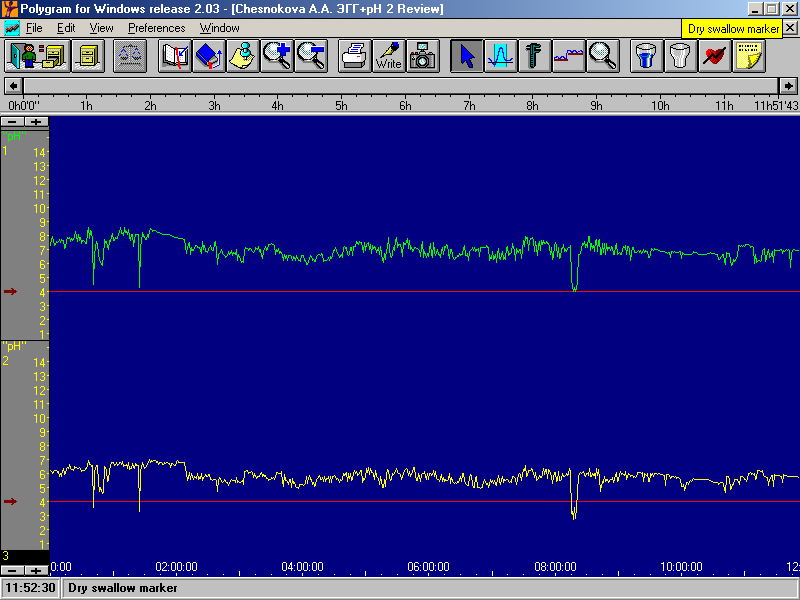Screen dimensions: 800x600
Task: Click the "pH" label of channel 1
Action: tap(14, 136)
